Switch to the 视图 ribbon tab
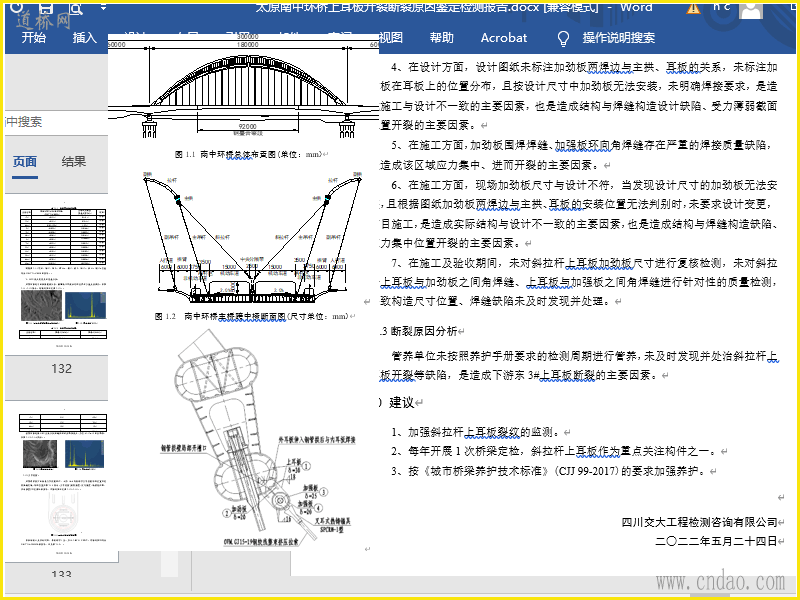Screen dimensions: 800x600 point(390,38)
